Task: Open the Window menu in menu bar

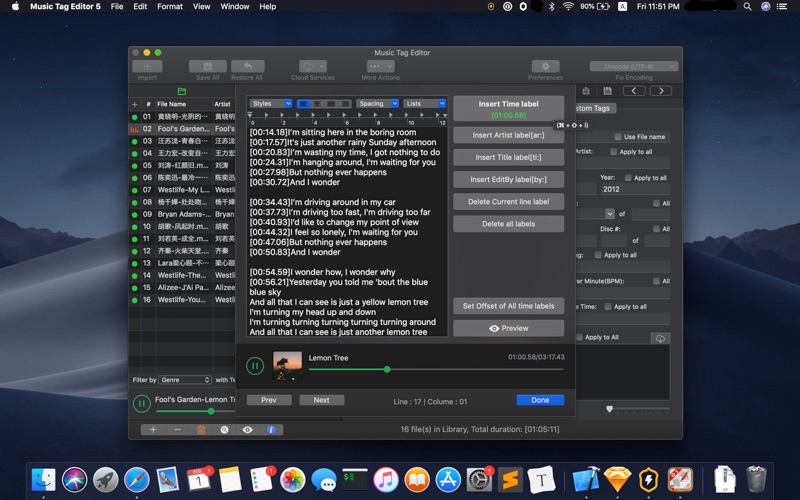Action: click(x=235, y=7)
